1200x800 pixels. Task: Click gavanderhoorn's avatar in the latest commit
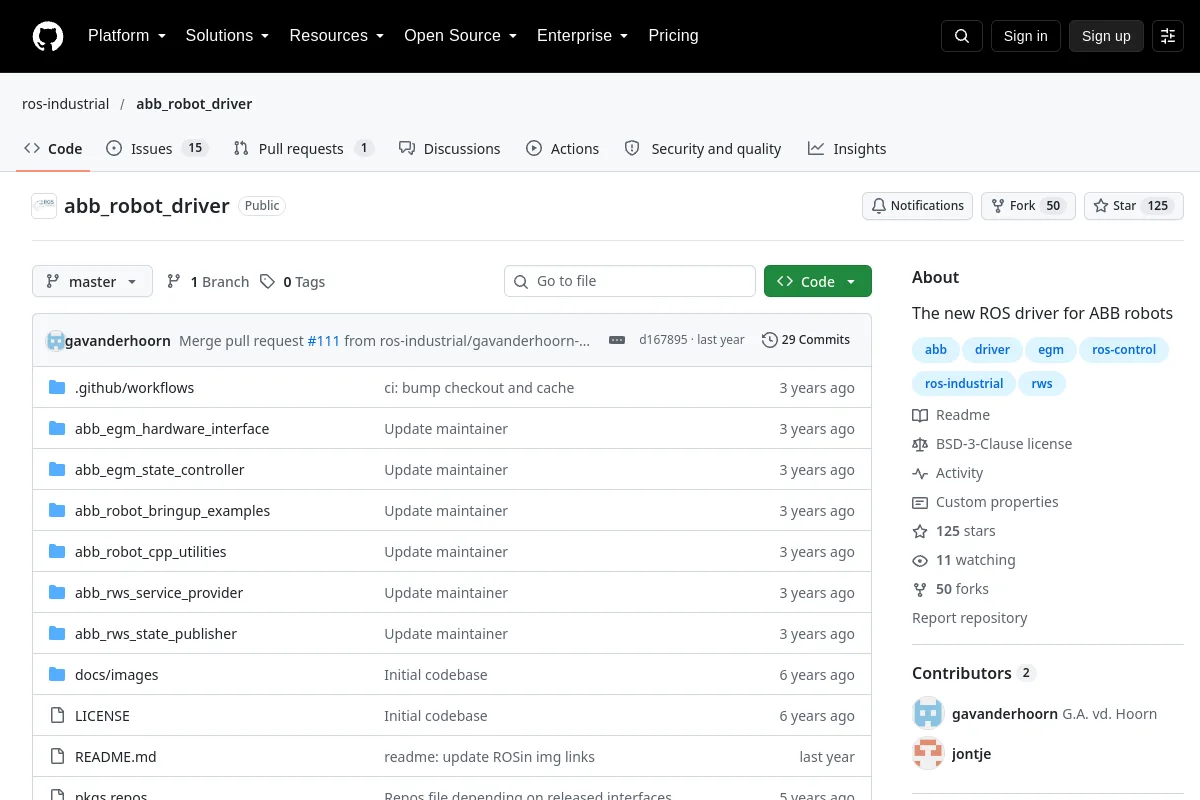[x=55, y=341]
